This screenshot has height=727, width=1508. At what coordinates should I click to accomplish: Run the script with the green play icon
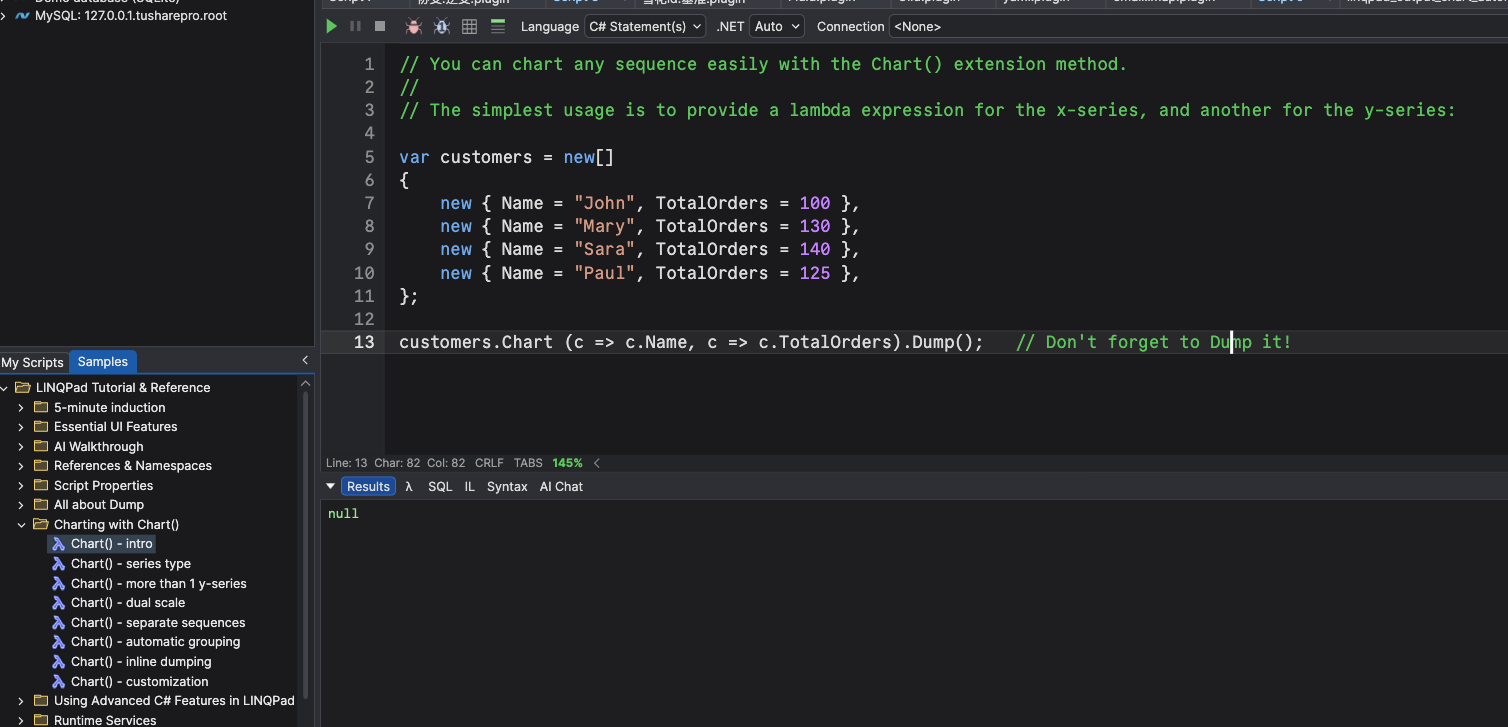(332, 26)
